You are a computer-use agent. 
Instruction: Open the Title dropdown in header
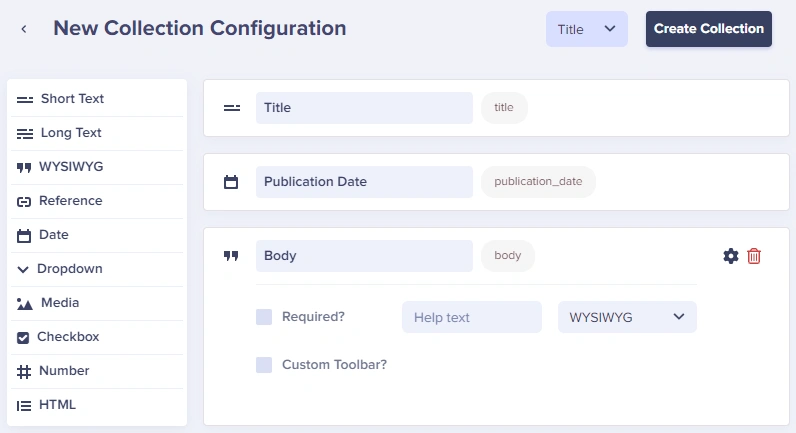pos(587,29)
